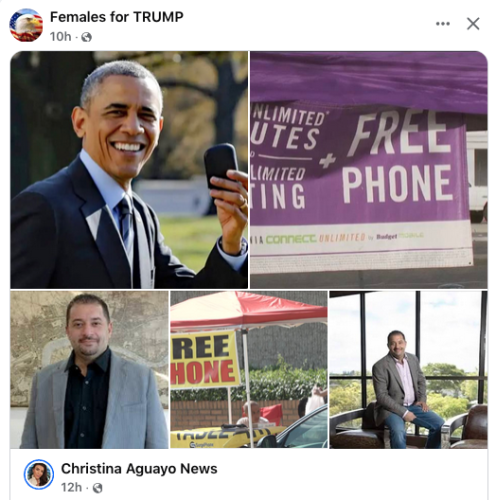This screenshot has height=500, width=496.
Task: Click the 10h post timestamp
Action: click(60, 37)
